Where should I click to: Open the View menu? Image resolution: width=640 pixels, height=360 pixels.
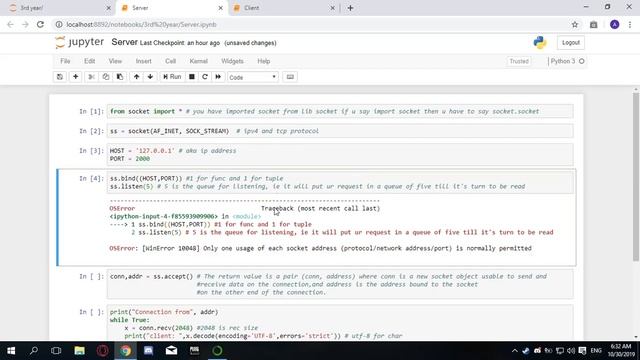point(115,61)
